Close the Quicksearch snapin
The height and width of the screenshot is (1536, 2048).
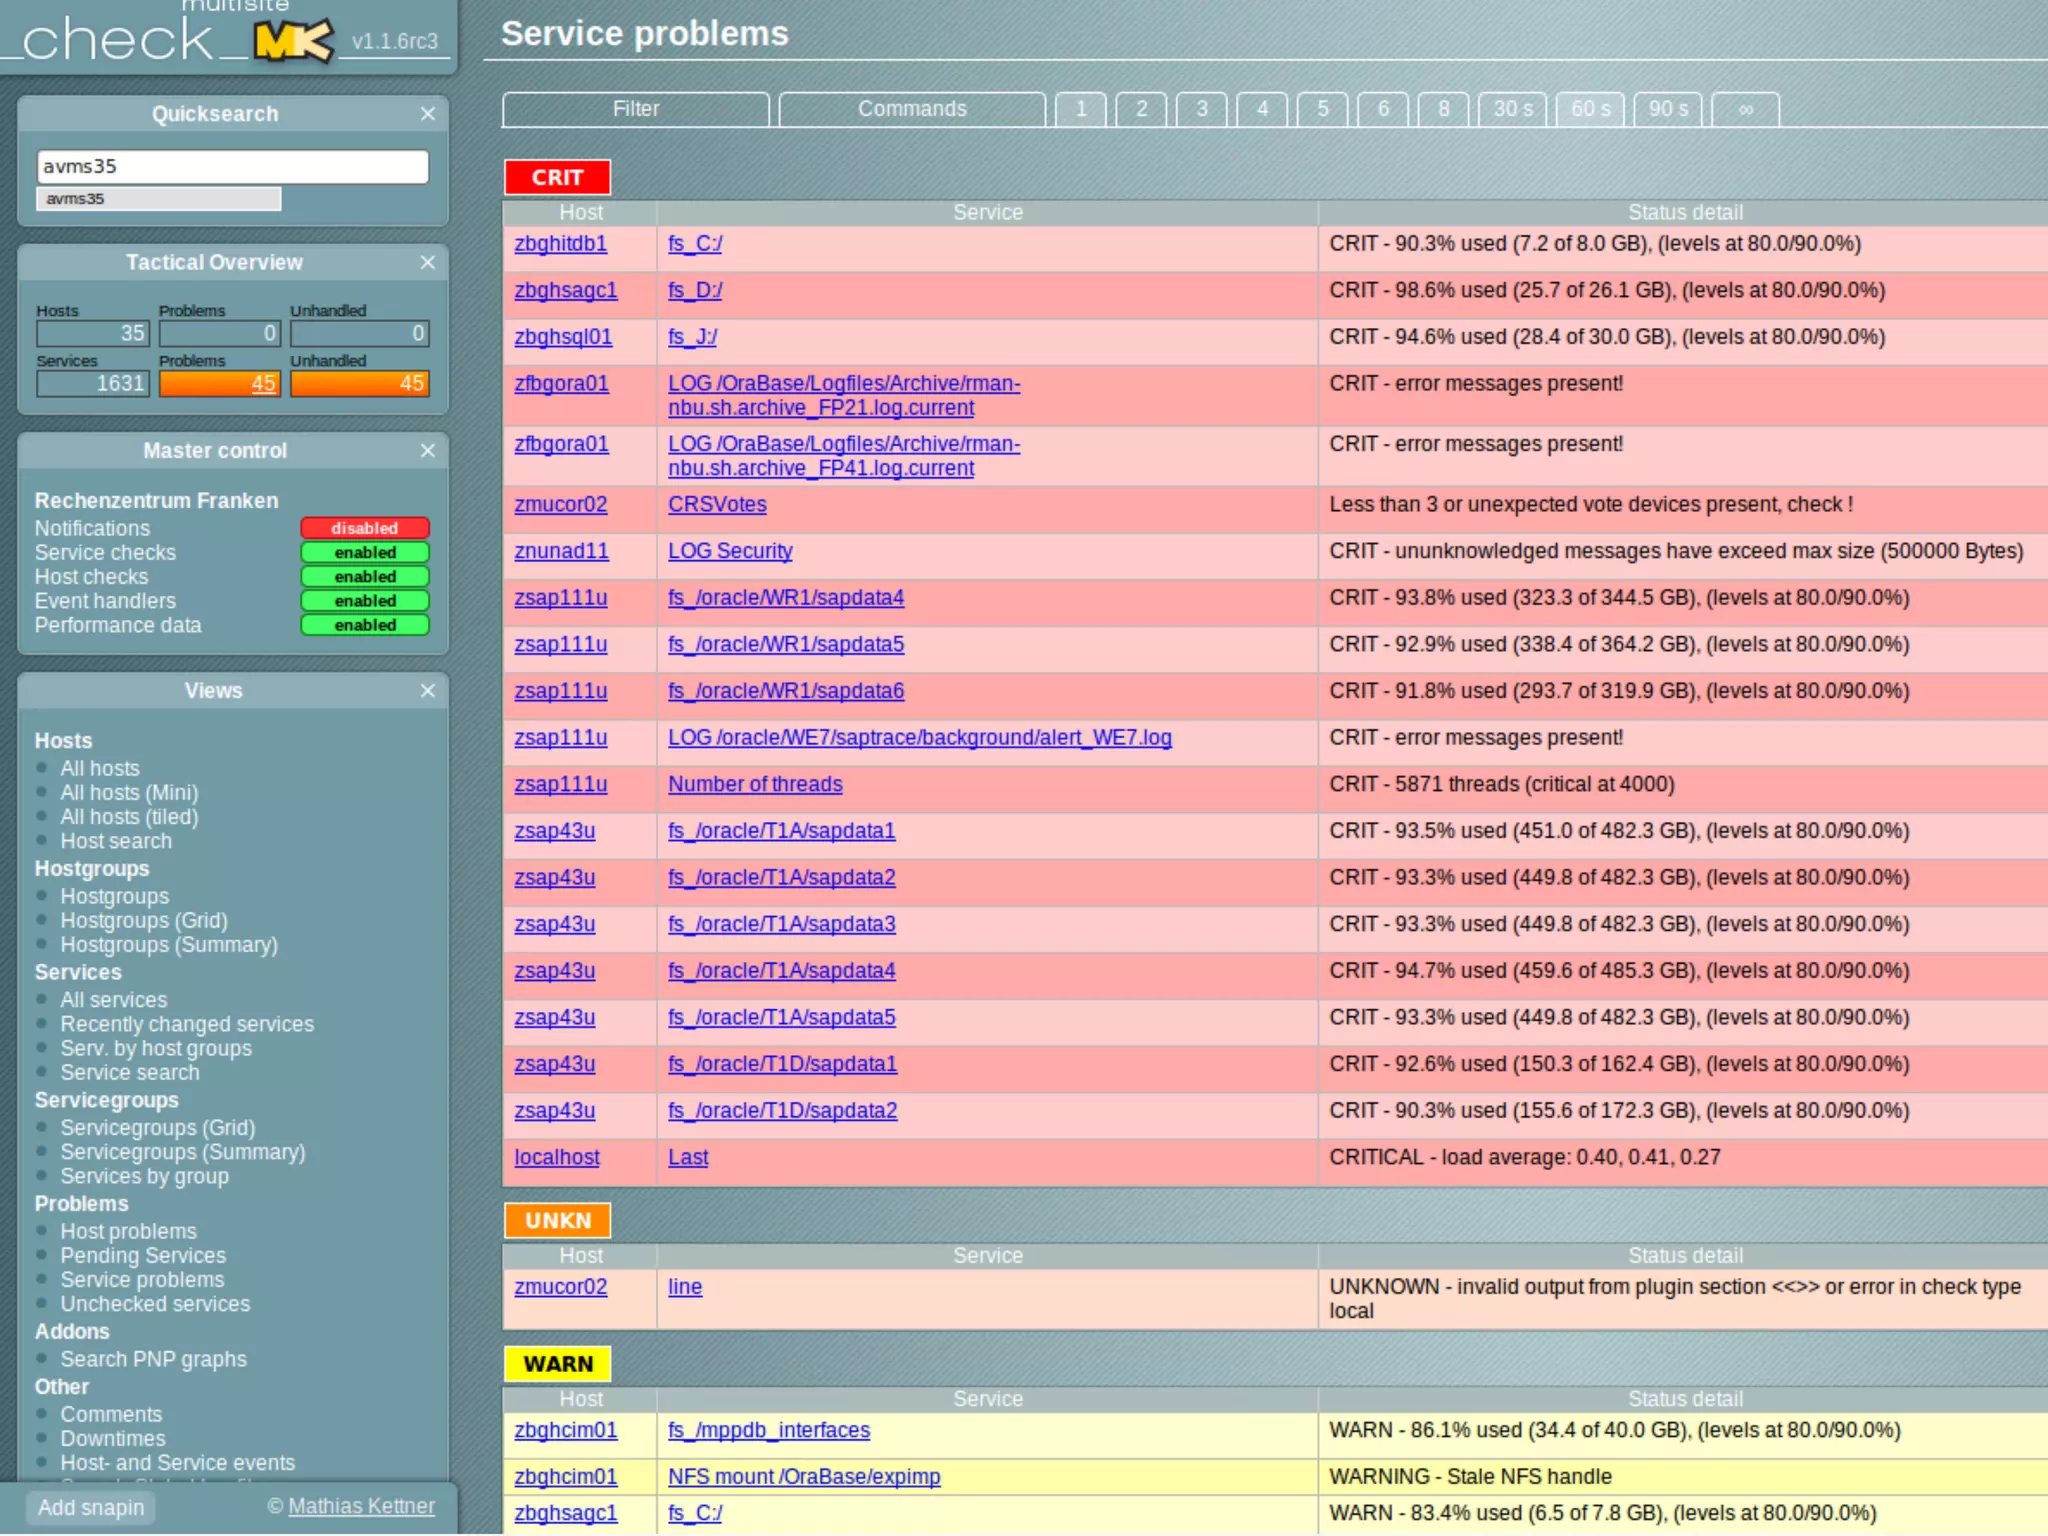[427, 114]
